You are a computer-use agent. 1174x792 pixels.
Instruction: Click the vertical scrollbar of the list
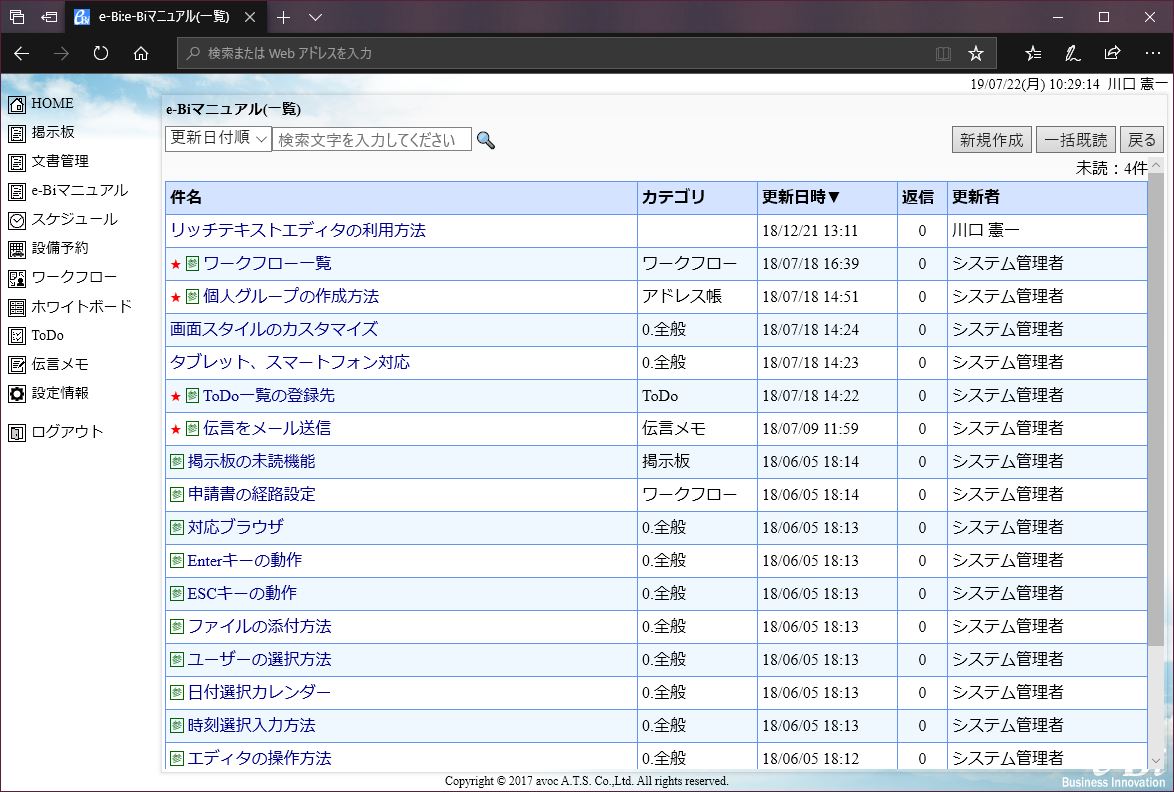tap(1156, 400)
